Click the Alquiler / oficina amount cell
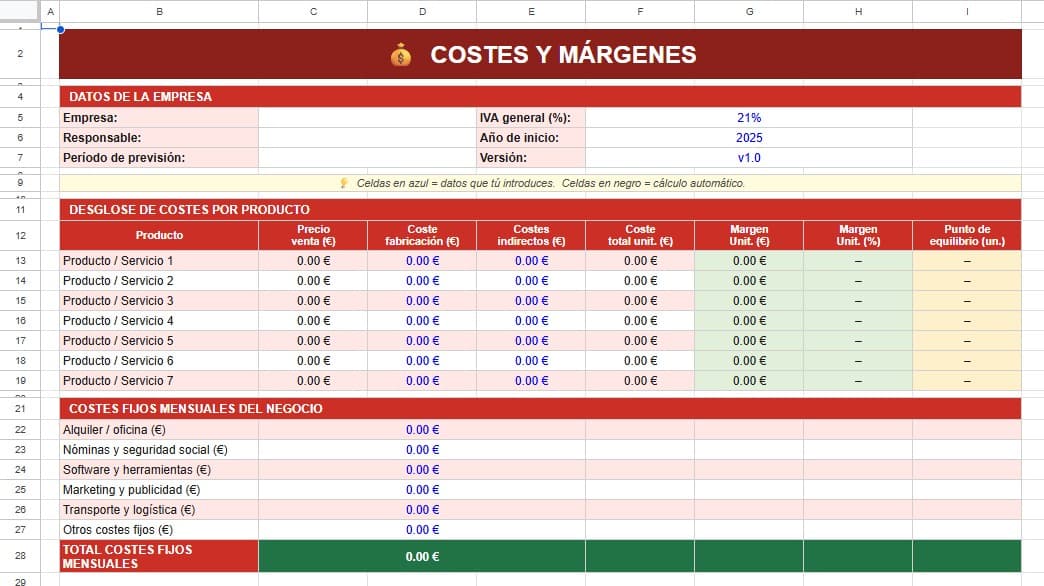Viewport: 1044px width, 586px height. pyautogui.click(x=422, y=430)
